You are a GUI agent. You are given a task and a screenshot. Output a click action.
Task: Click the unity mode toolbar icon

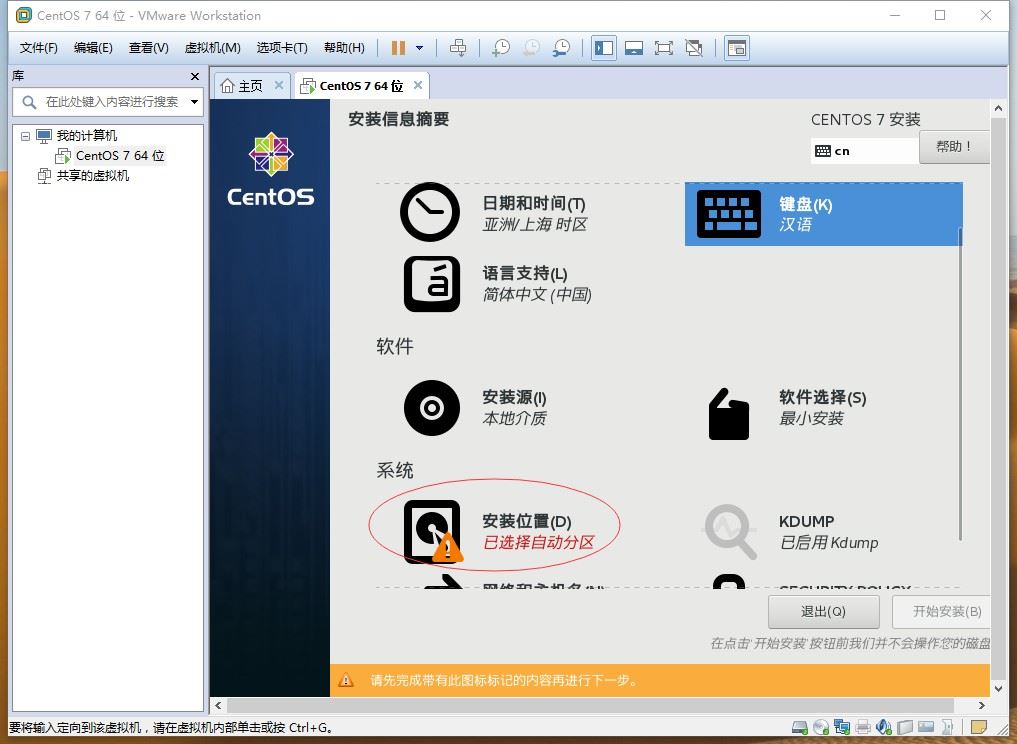(694, 48)
